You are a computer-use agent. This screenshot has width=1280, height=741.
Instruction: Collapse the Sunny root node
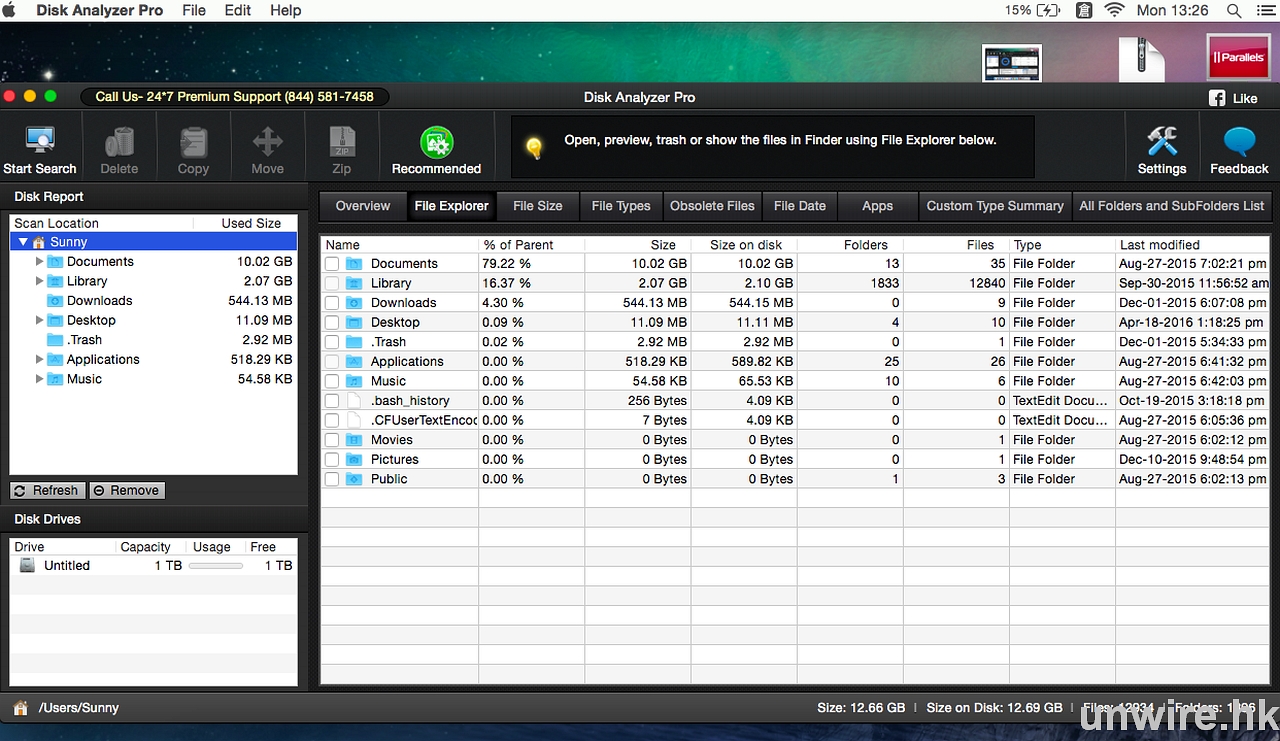tap(24, 243)
